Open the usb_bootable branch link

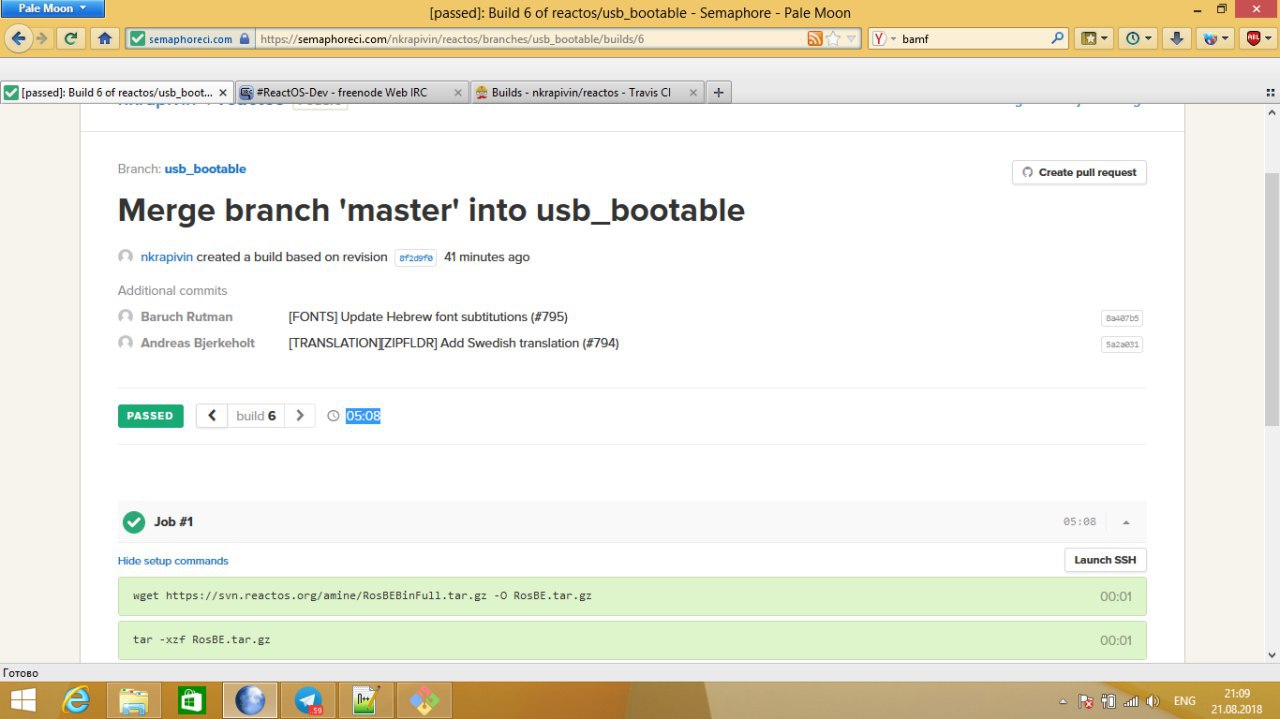point(205,169)
